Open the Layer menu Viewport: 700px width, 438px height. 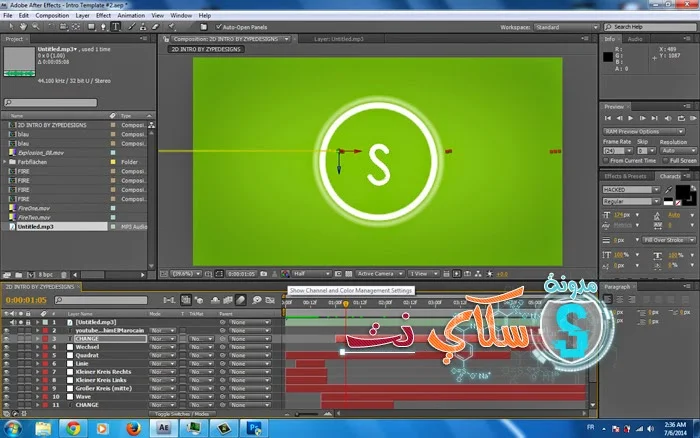pos(82,15)
